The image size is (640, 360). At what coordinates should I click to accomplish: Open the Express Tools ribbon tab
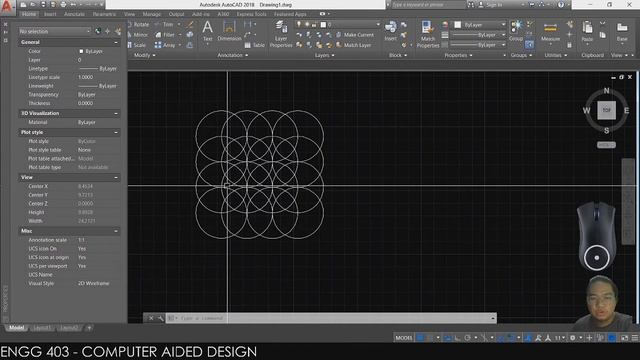[251, 14]
